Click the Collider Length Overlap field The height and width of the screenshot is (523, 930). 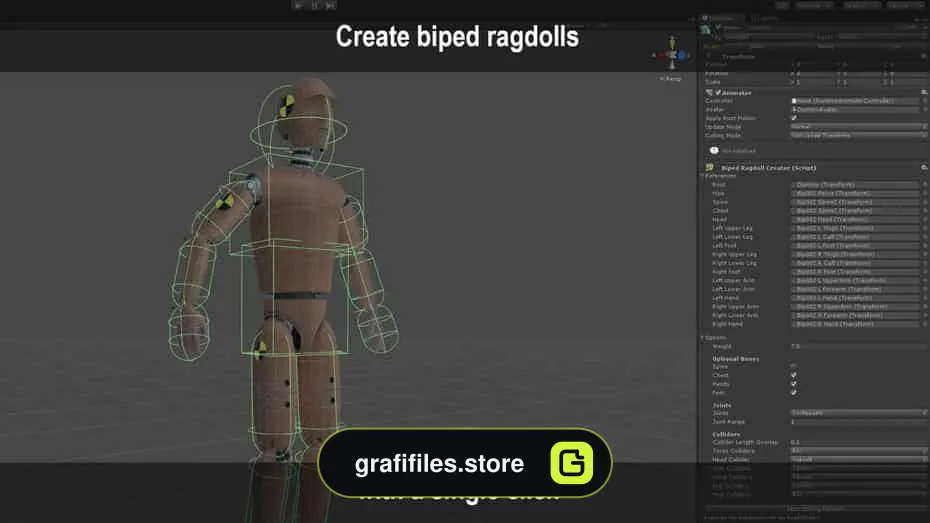[x=858, y=442]
